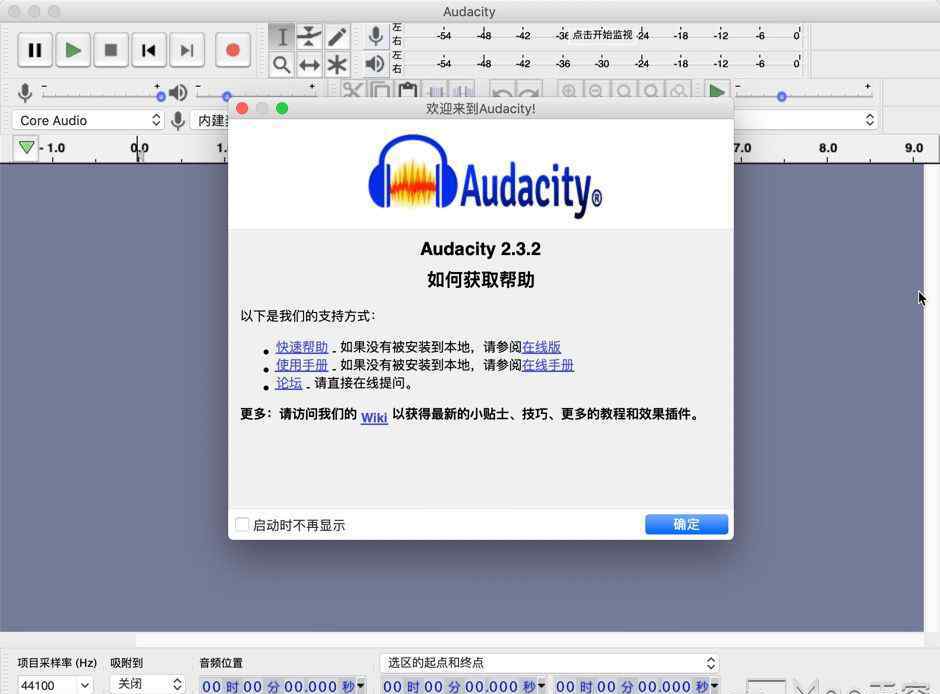Viewport: 940px width, 694px height.
Task: Open the 音频位置 time format arrow
Action: click(x=361, y=685)
